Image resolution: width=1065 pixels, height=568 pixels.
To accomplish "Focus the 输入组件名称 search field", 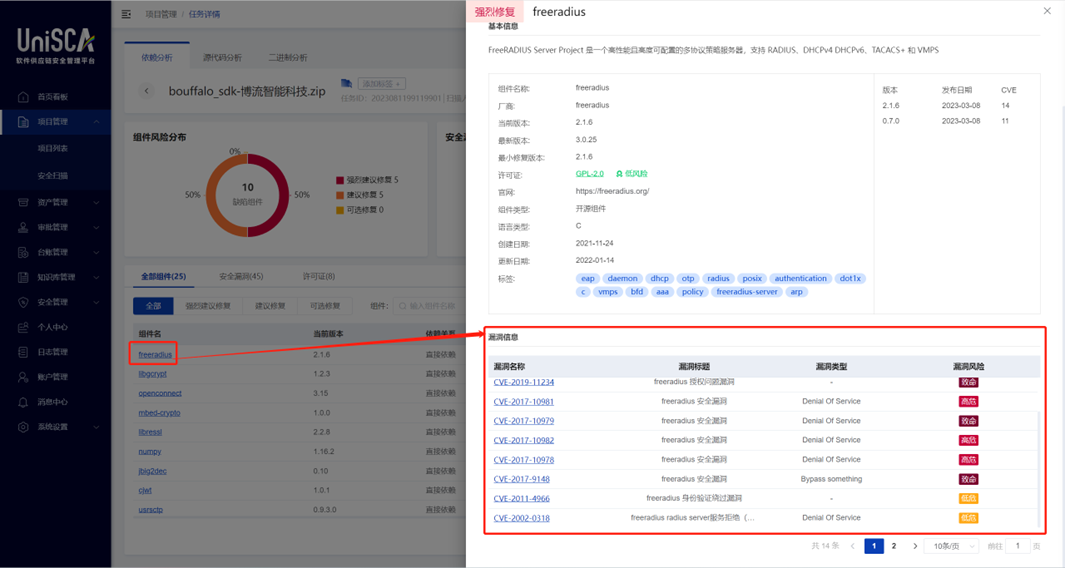I will [x=431, y=306].
